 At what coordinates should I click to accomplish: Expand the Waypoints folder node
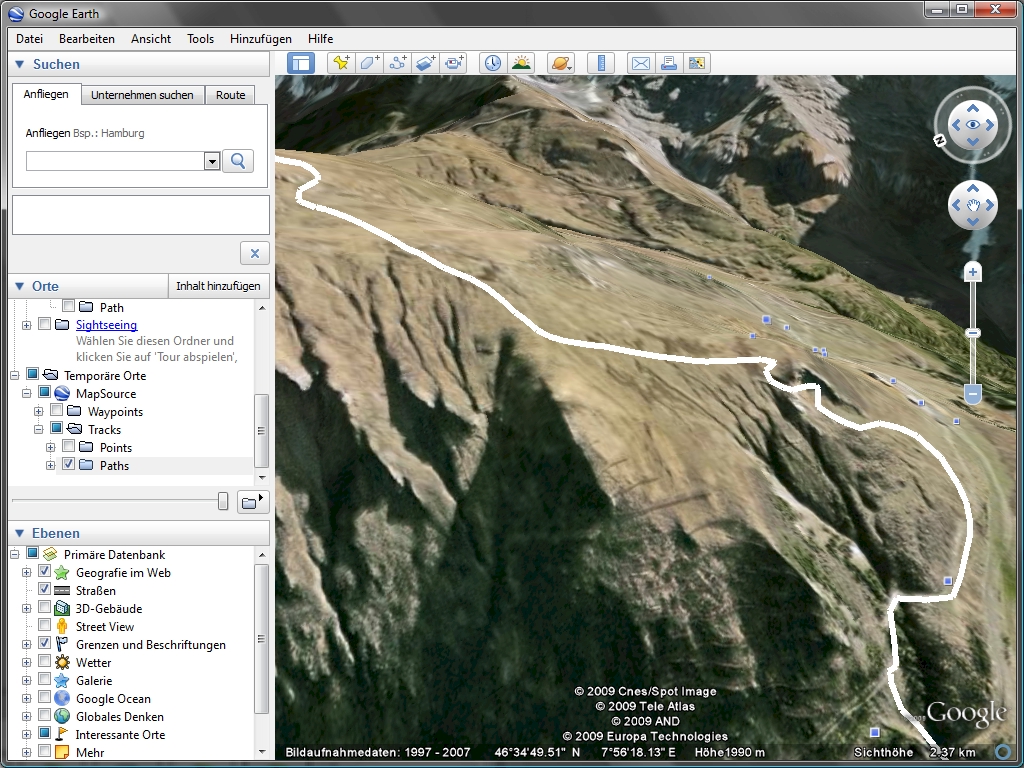[39, 411]
